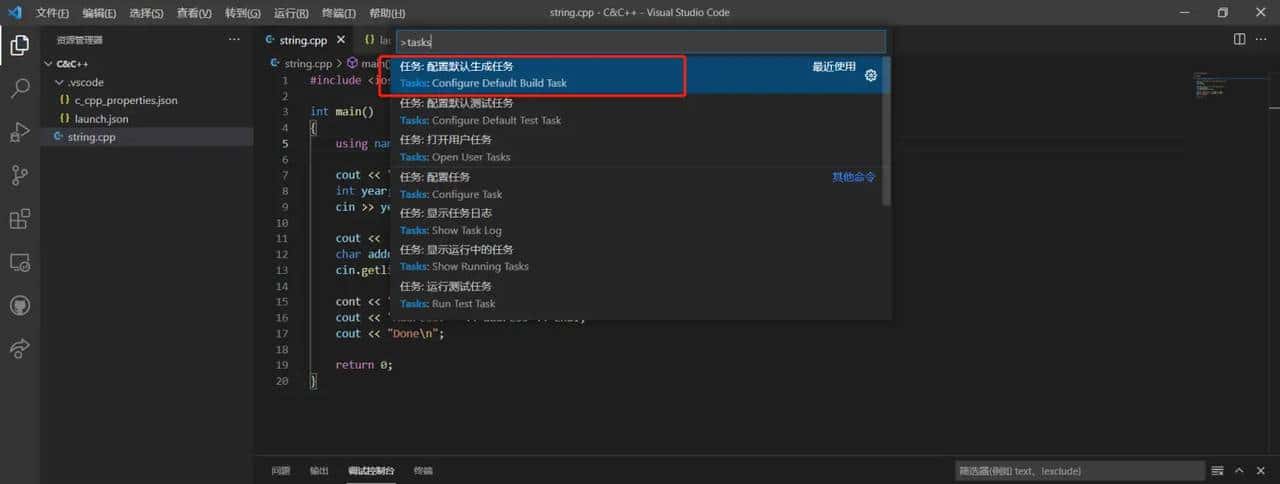Switch to the string.cpp editor tab
The height and width of the screenshot is (484, 1280).
tap(304, 40)
